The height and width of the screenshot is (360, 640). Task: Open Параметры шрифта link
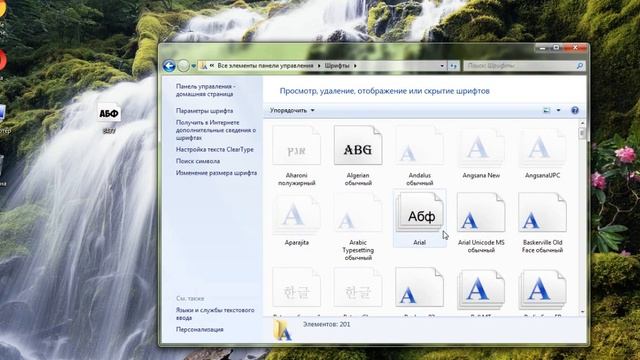[x=204, y=111]
